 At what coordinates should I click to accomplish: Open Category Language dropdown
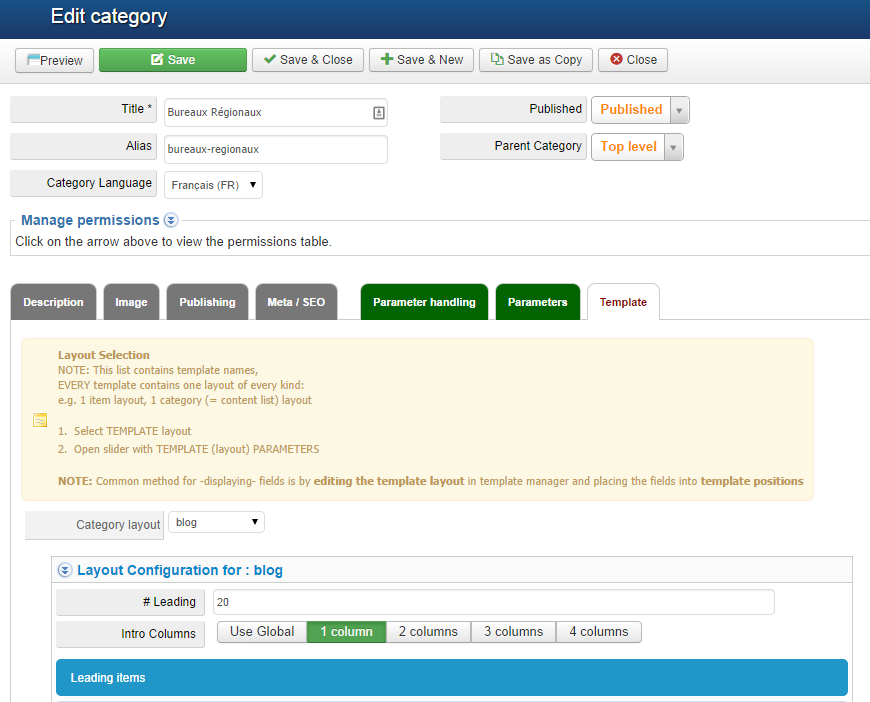pos(213,185)
